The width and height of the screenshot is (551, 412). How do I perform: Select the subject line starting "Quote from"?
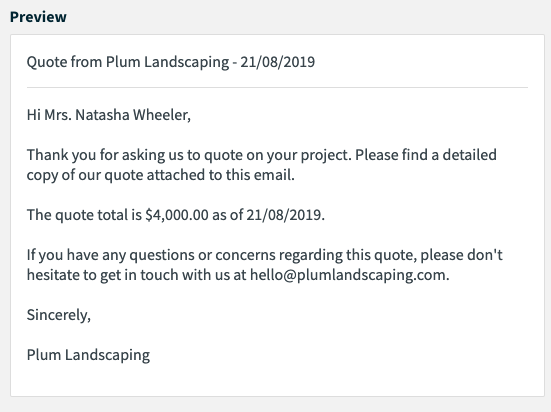[171, 62]
